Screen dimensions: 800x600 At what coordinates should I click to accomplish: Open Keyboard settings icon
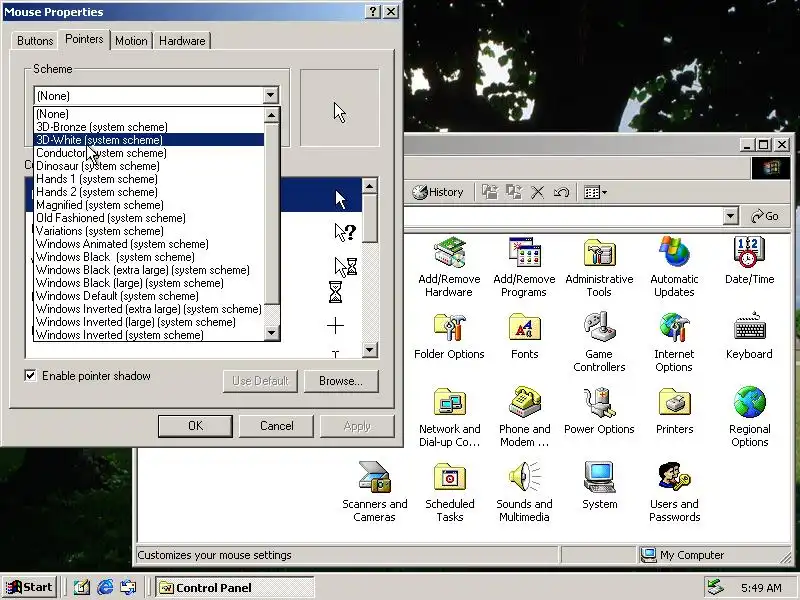pos(749,336)
